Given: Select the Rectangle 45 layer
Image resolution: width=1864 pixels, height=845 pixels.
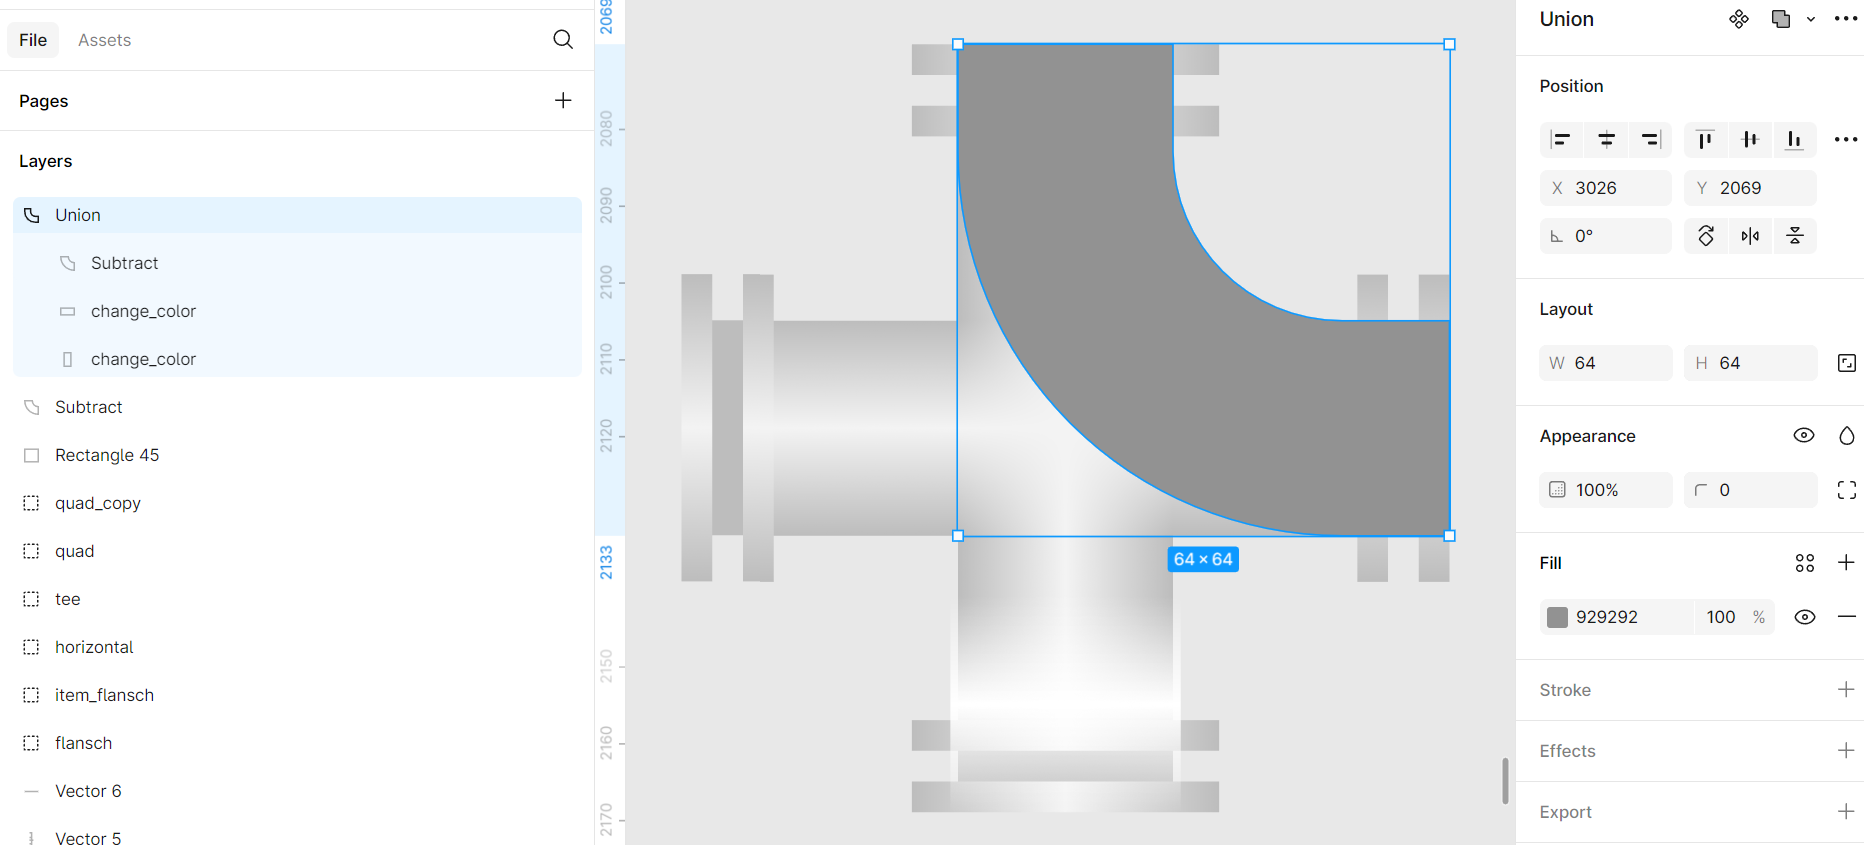Looking at the screenshot, I should point(107,455).
